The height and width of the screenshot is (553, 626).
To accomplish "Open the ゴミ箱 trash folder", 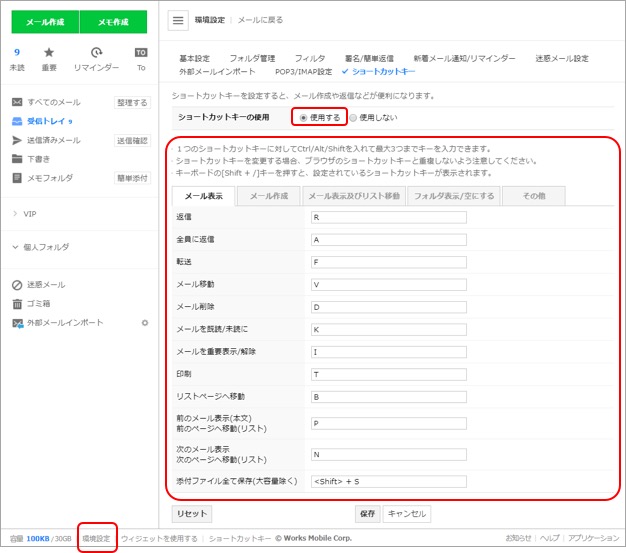I will (39, 304).
